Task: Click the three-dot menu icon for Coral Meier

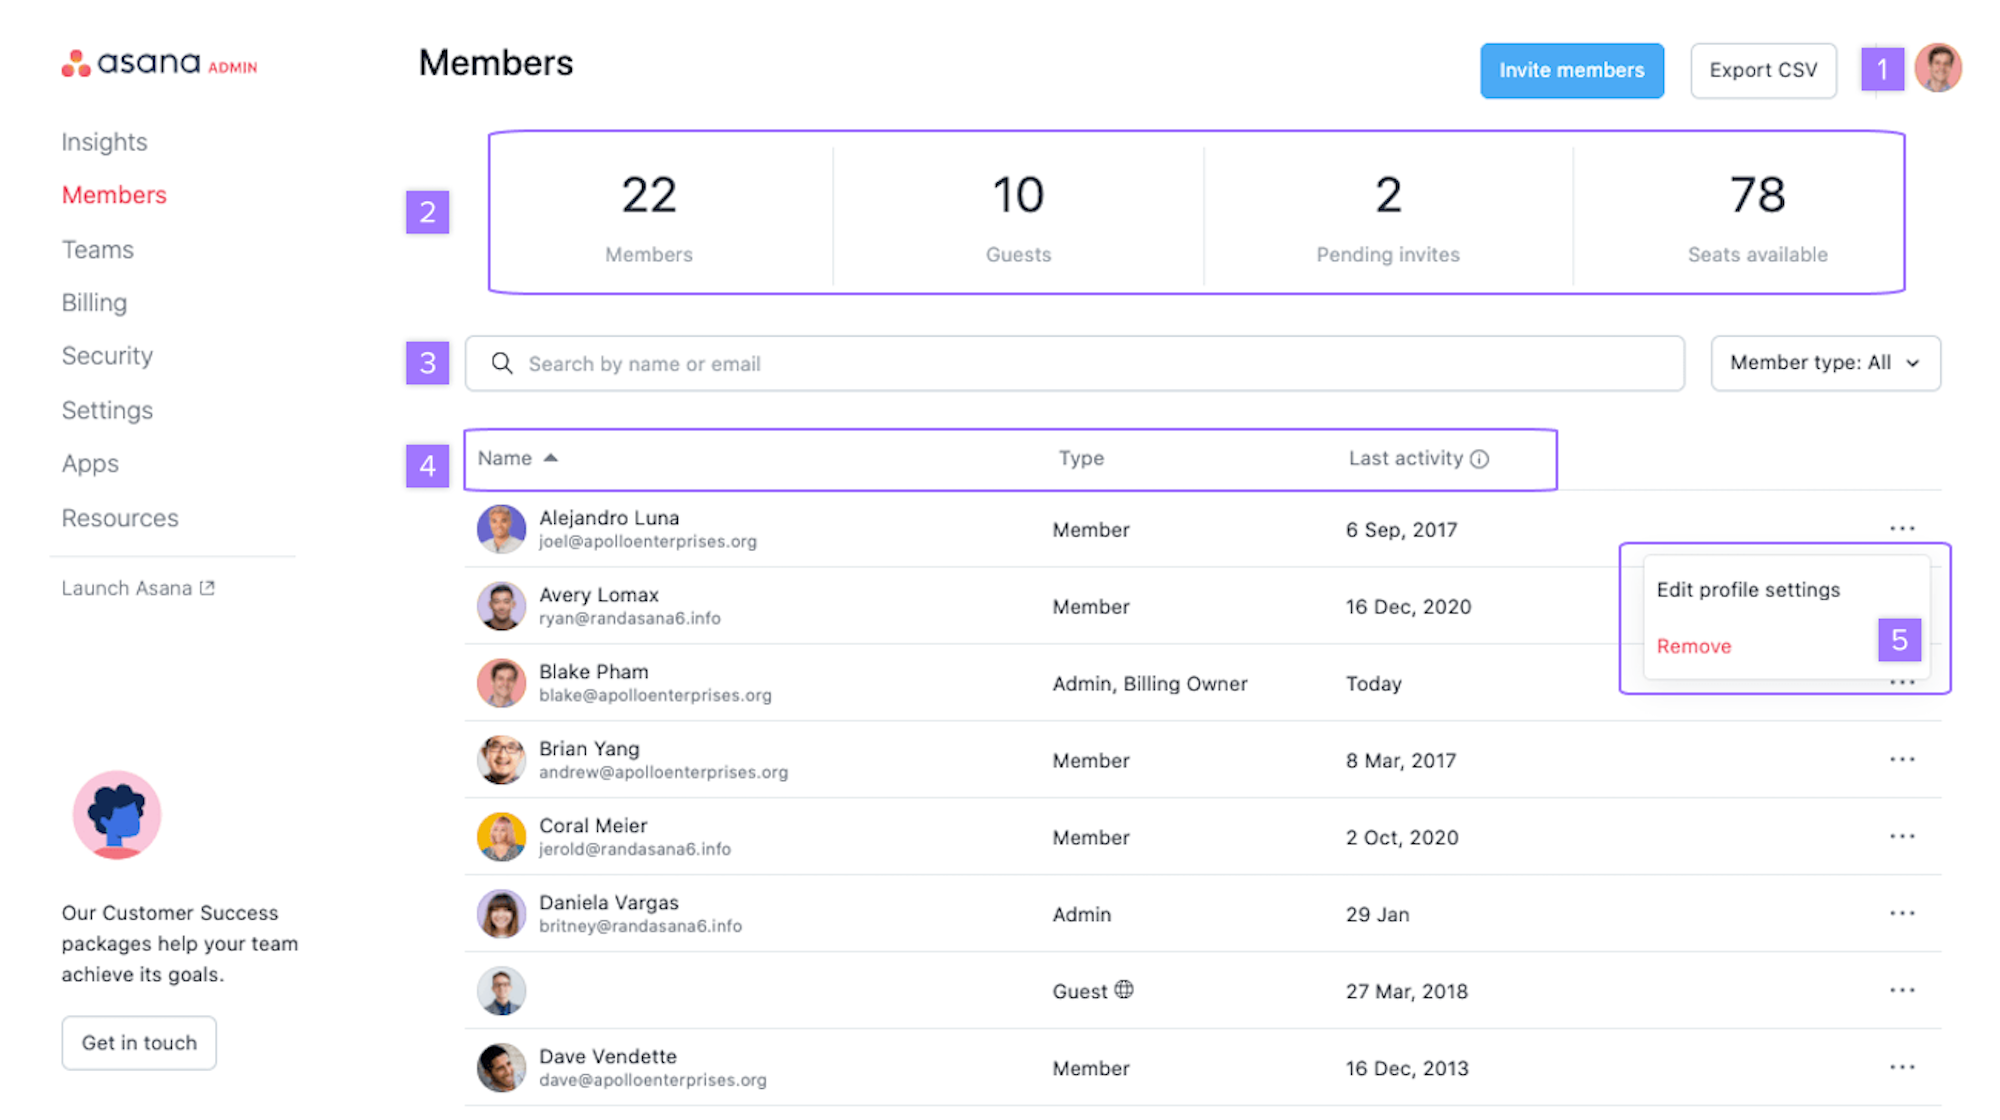Action: (1902, 836)
